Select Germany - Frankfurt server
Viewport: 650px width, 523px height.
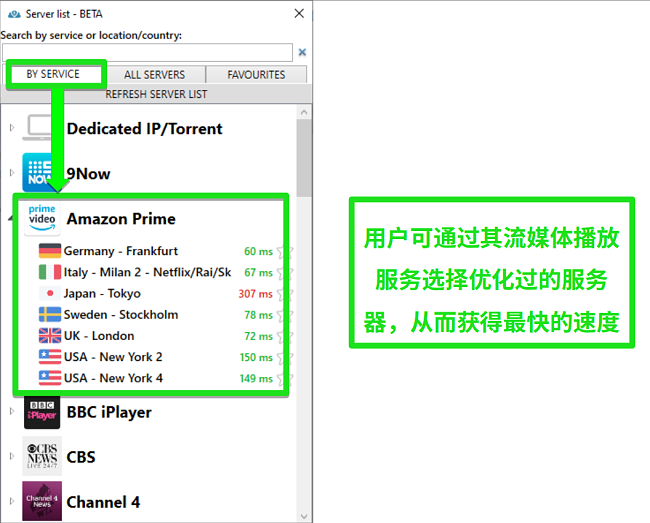tap(121, 251)
